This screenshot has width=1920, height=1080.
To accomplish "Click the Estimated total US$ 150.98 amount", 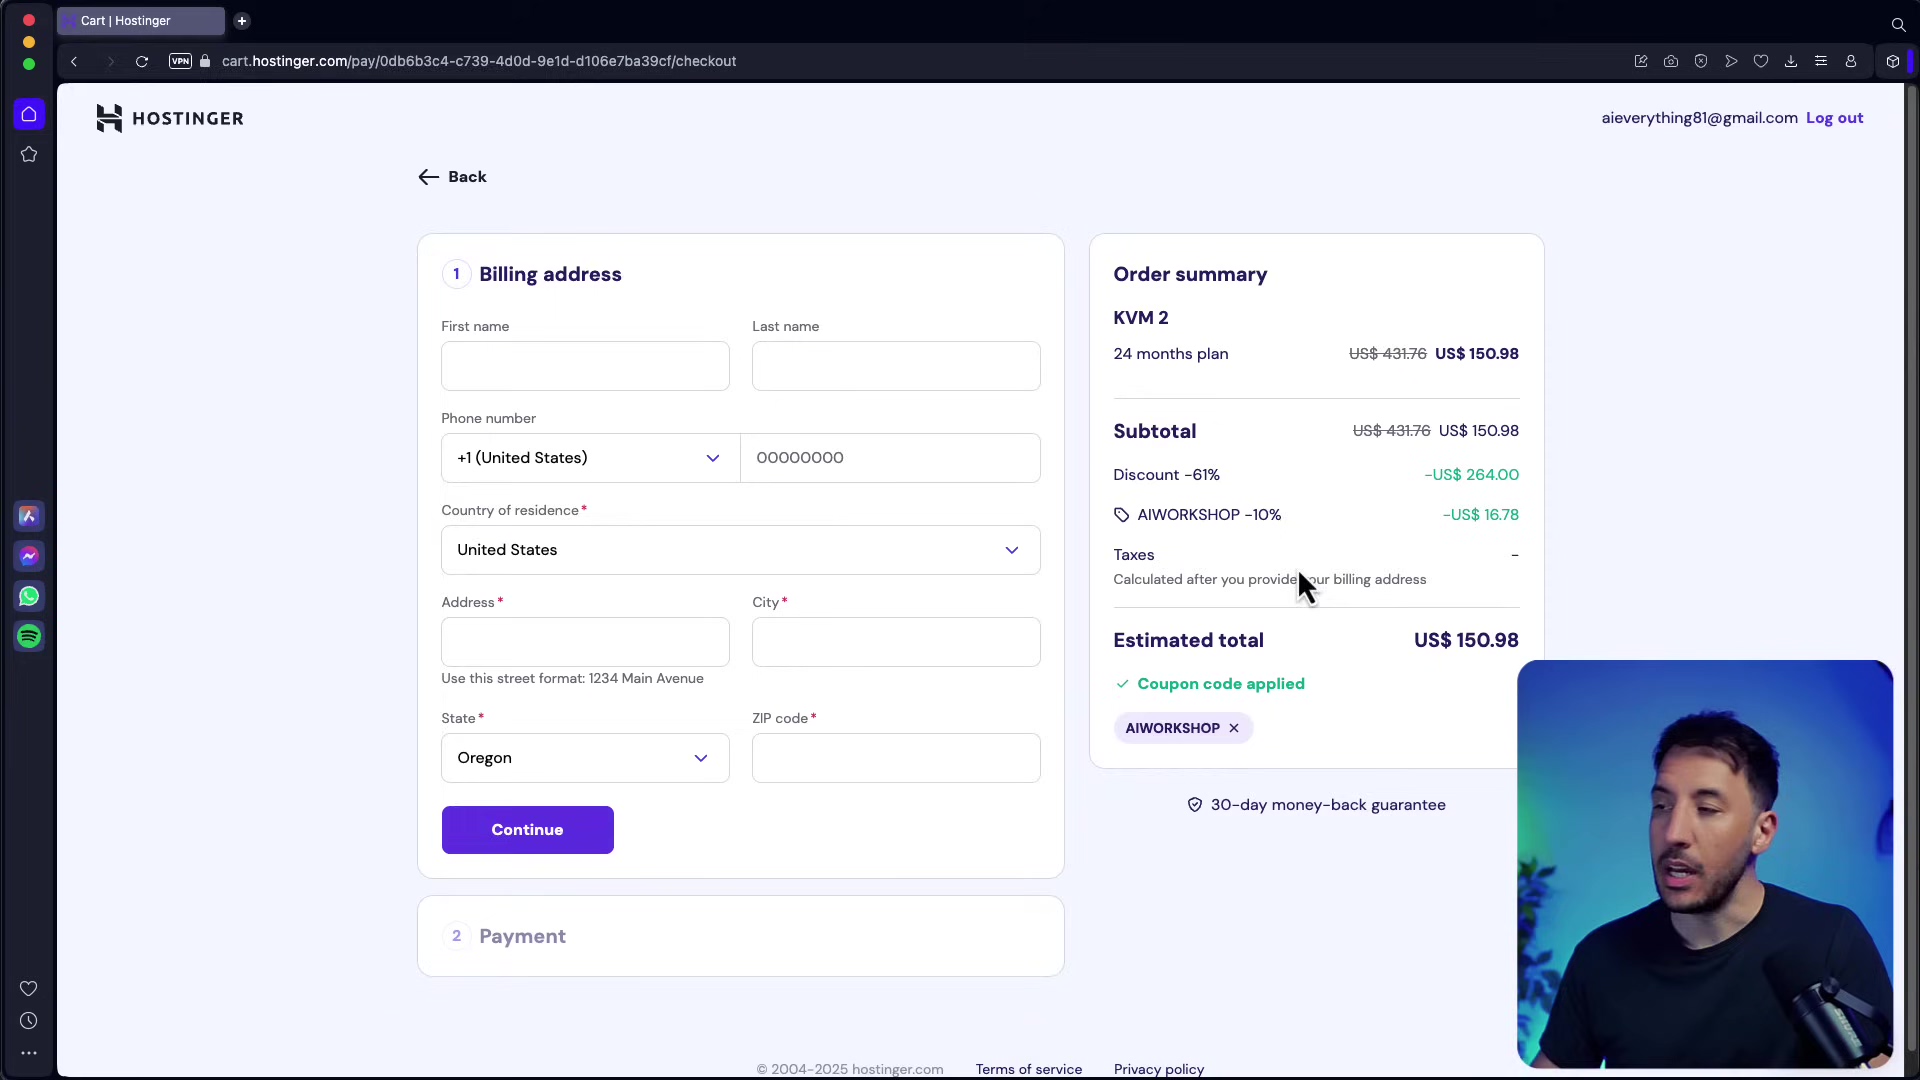I will click(1466, 640).
